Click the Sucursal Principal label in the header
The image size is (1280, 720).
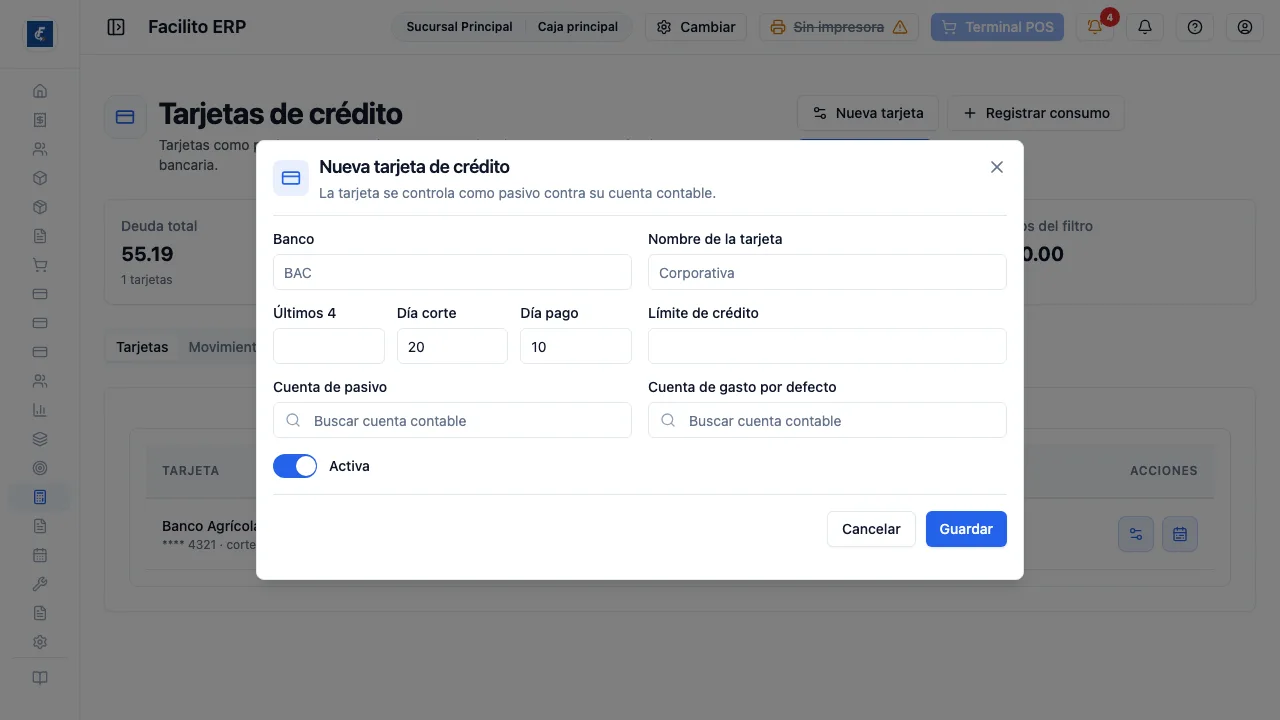[459, 27]
